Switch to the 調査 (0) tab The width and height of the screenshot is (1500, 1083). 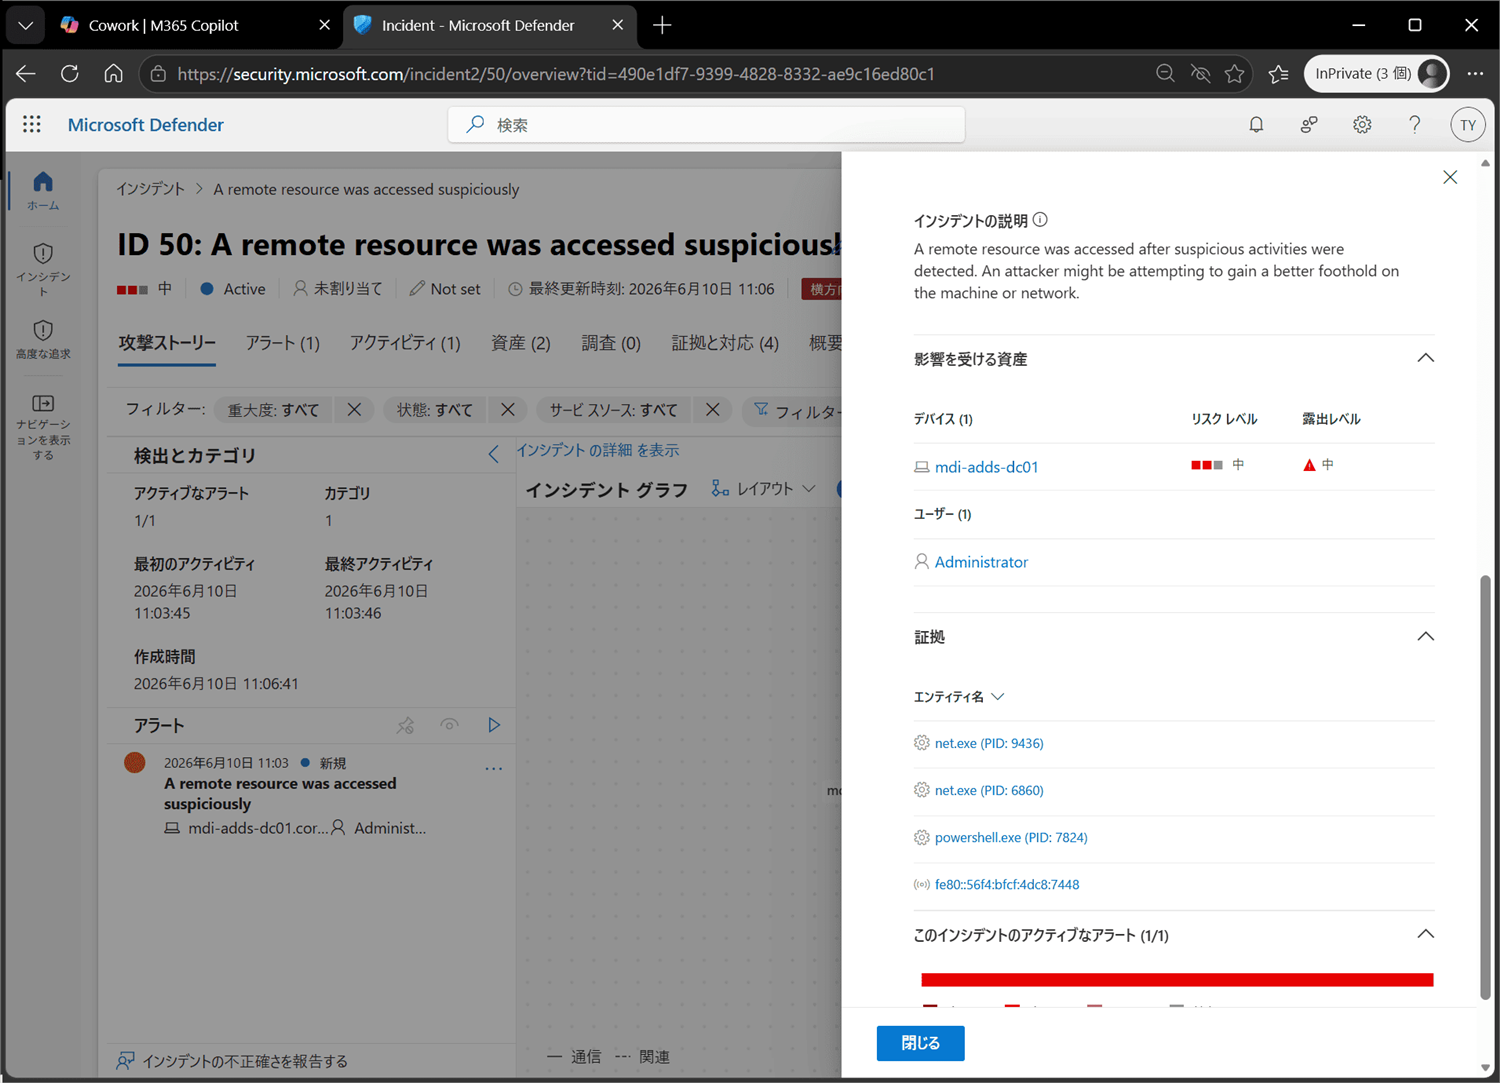pos(611,343)
